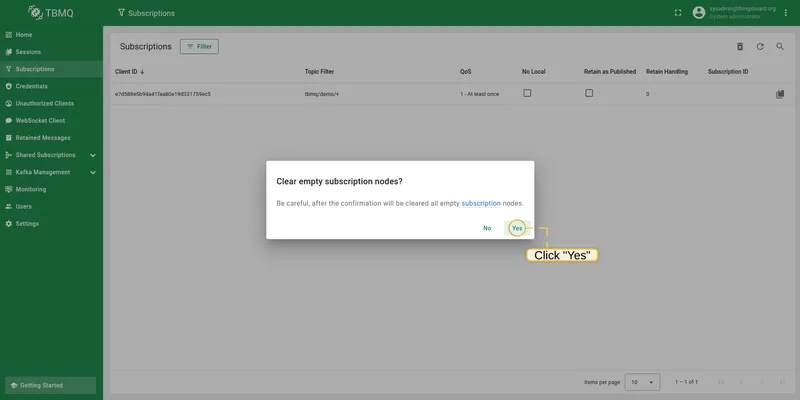Select Subscriptions in the sidebar
800x400 pixels.
pos(51,69)
